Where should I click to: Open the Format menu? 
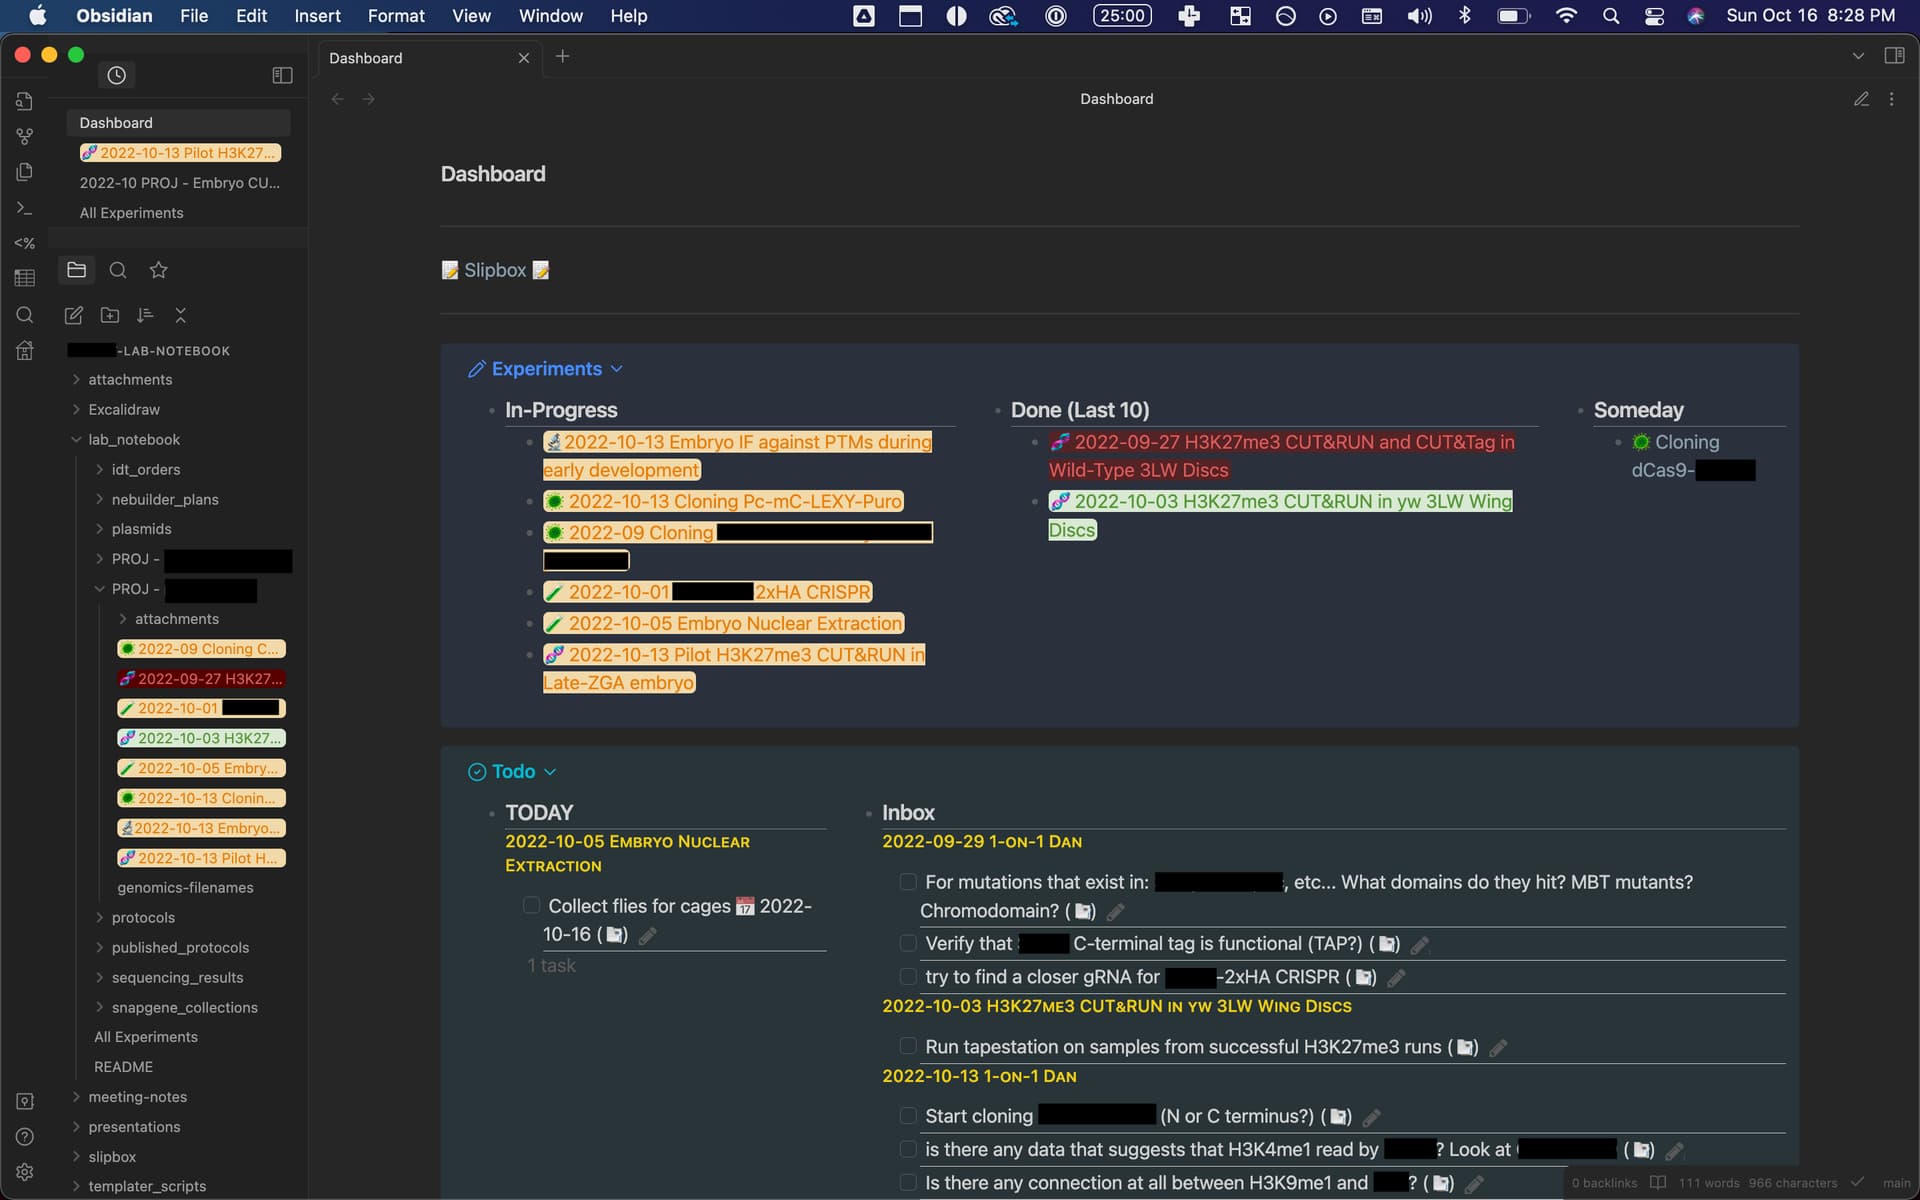[x=396, y=16]
